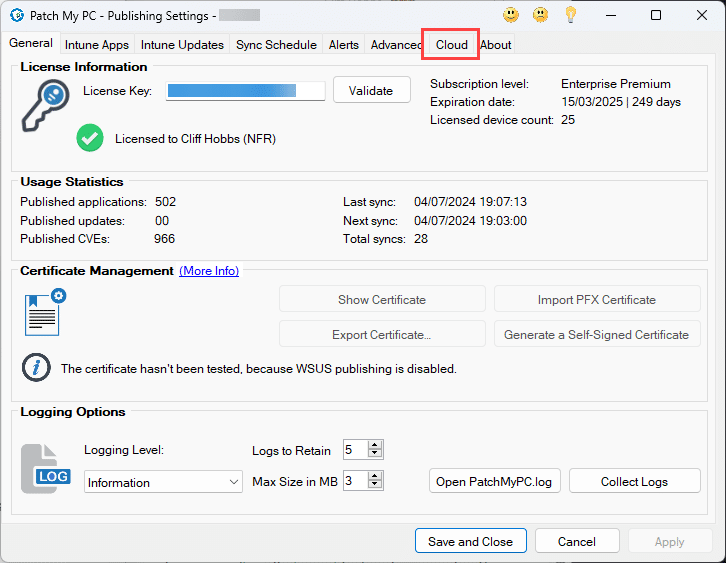Open the More Info certificate link
Screen dimensions: 726x563
pos(209,271)
